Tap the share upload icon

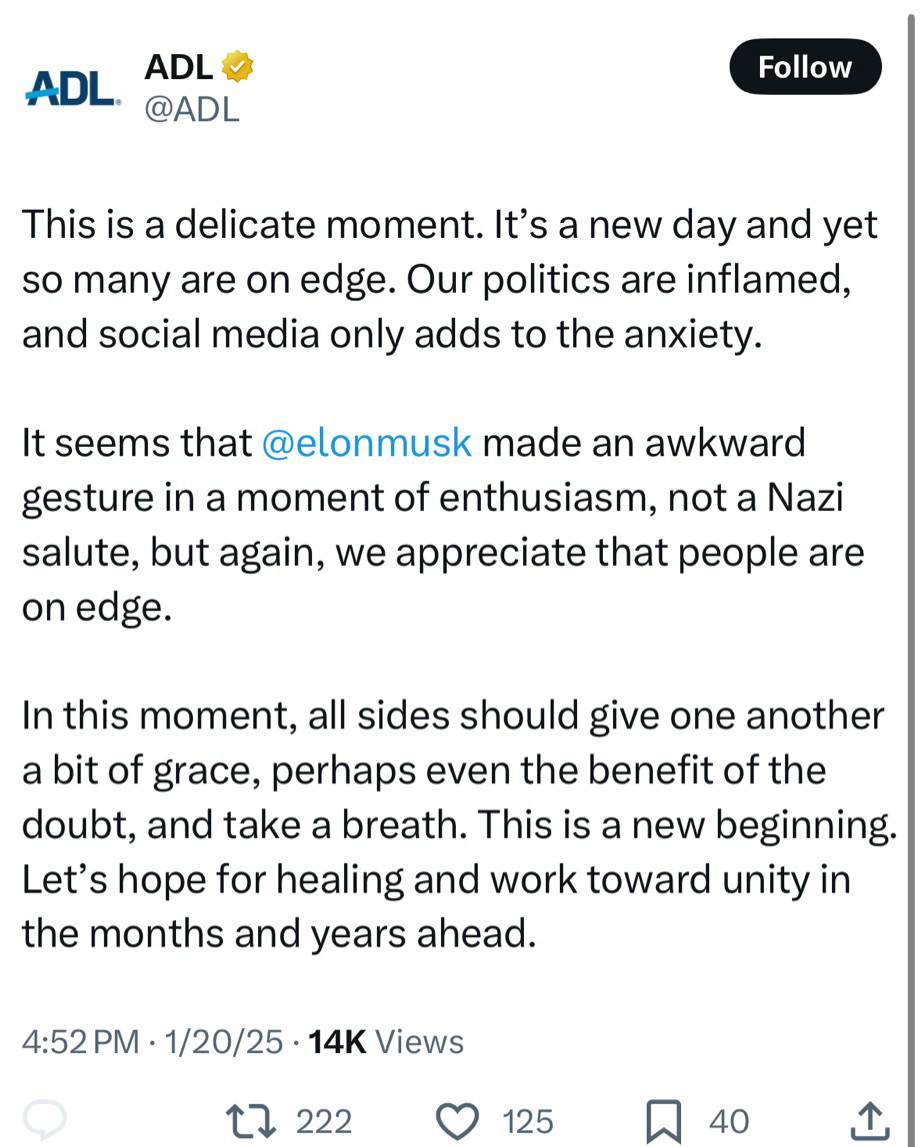pyautogui.click(x=870, y=1119)
